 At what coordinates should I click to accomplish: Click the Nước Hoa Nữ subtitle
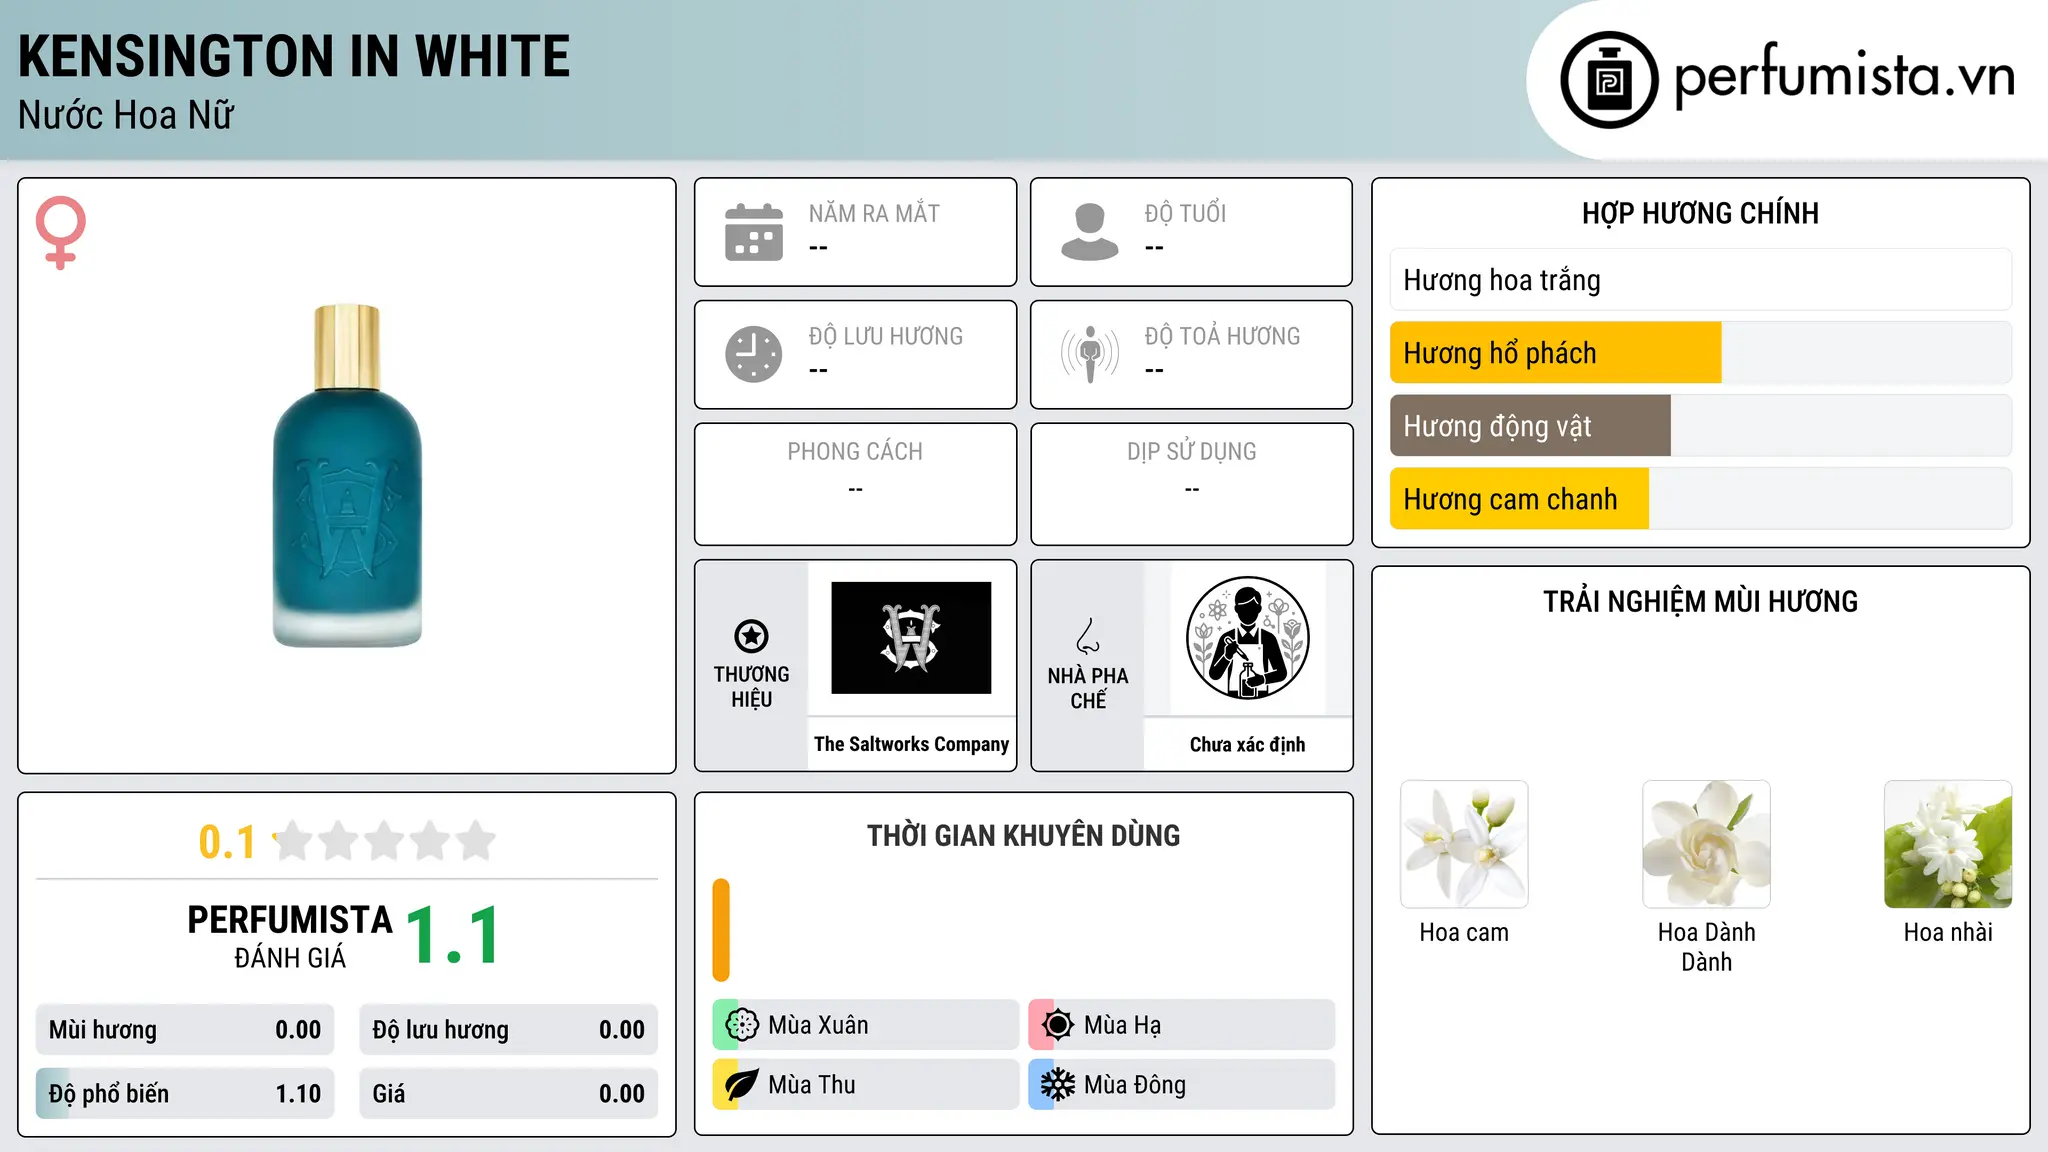pos(126,115)
